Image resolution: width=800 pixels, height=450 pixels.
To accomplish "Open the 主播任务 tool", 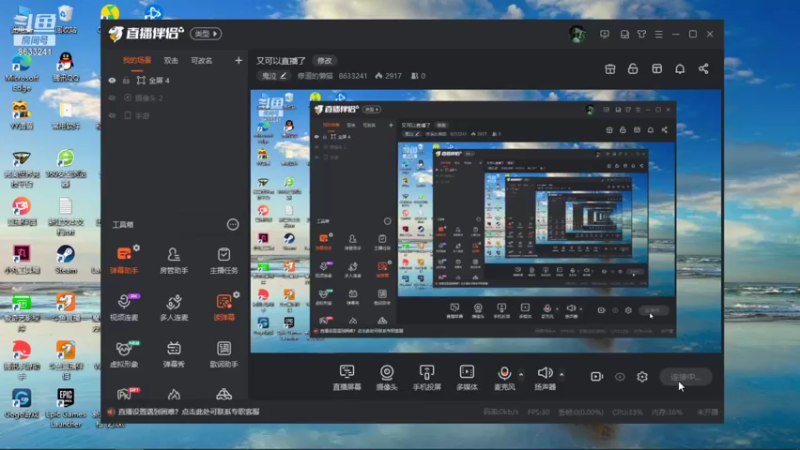I will [223, 260].
